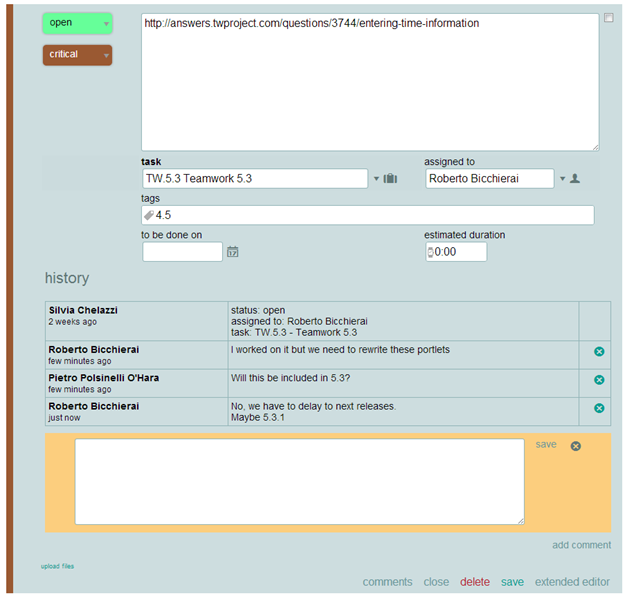Tick the checkbox beside the description
625x596 pixels.
(x=609, y=18)
